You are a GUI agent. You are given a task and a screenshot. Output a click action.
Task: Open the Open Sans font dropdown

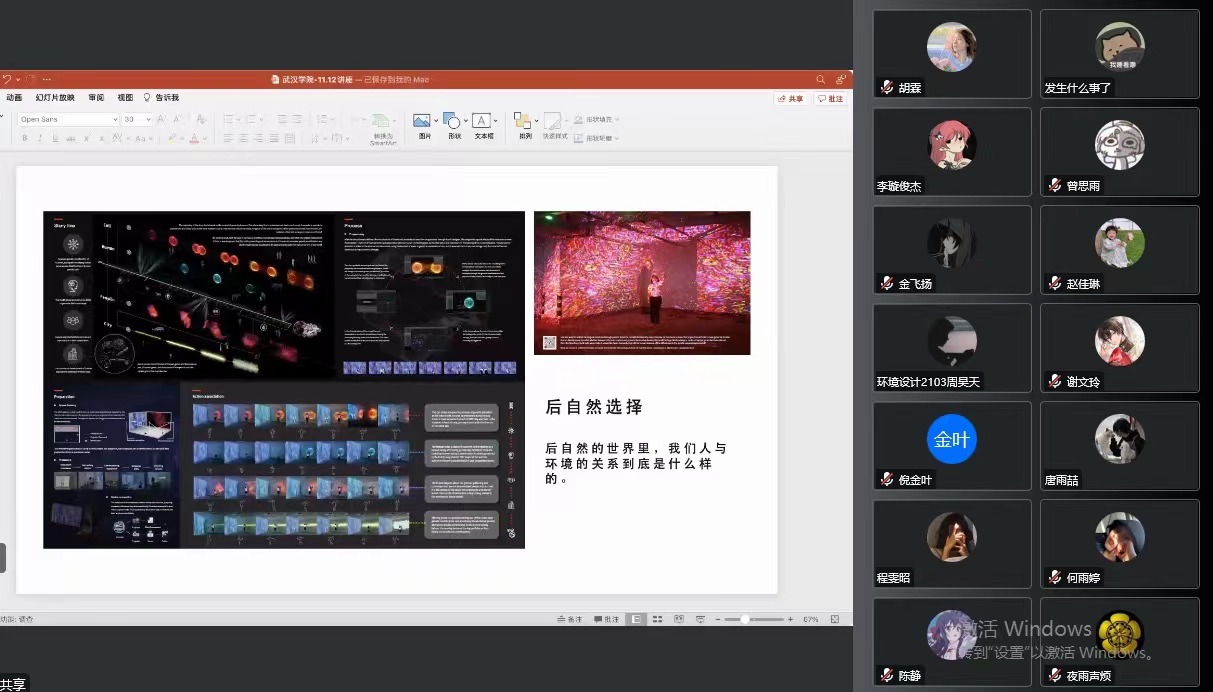click(x=113, y=119)
